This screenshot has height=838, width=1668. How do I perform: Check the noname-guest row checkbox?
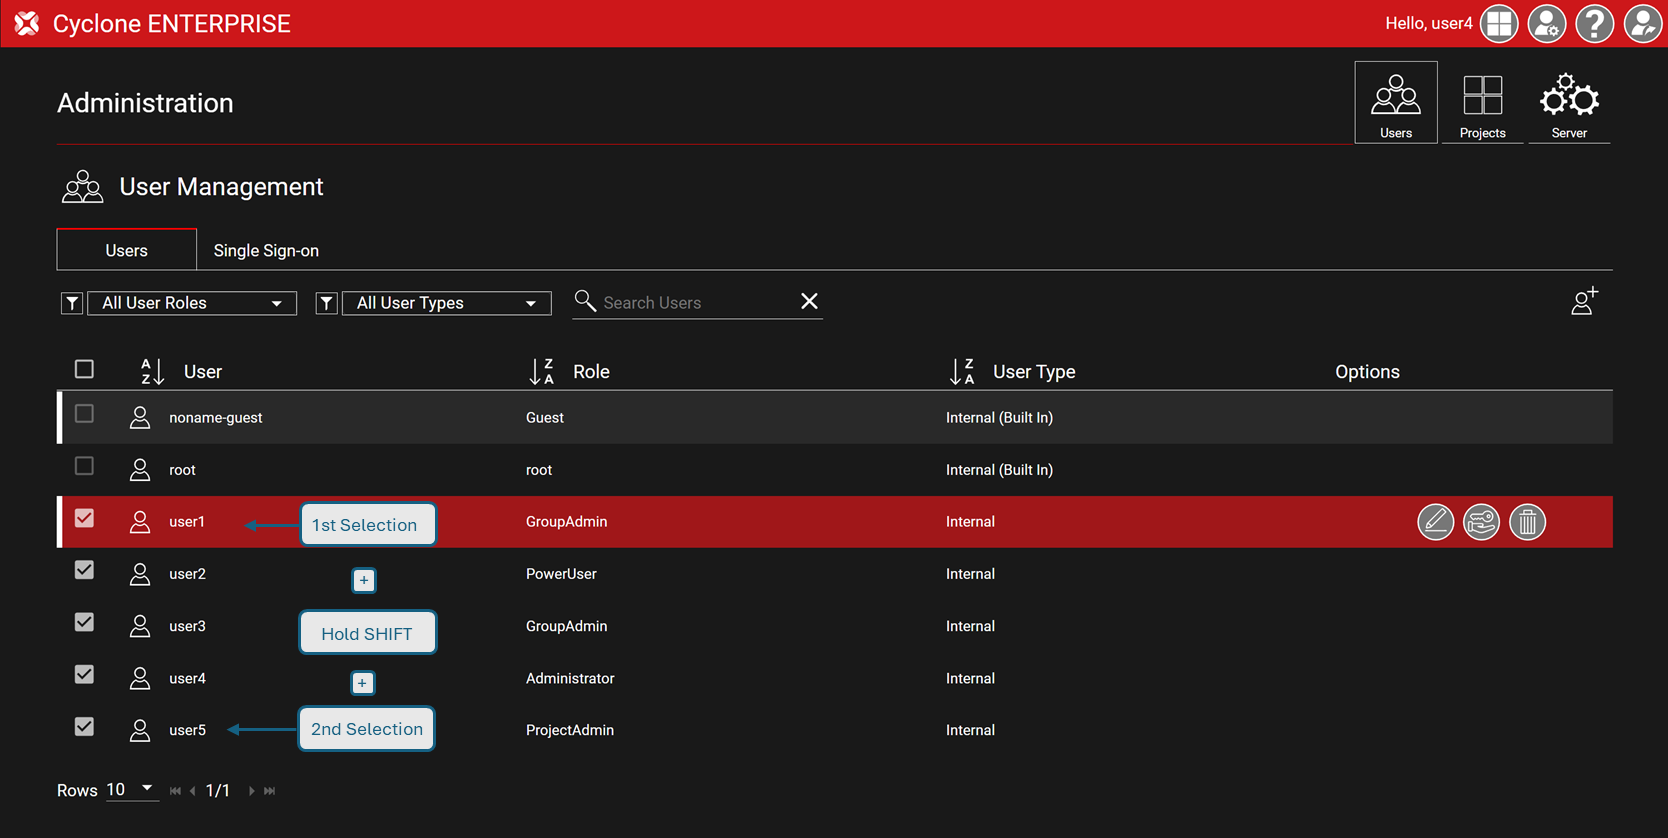point(85,414)
